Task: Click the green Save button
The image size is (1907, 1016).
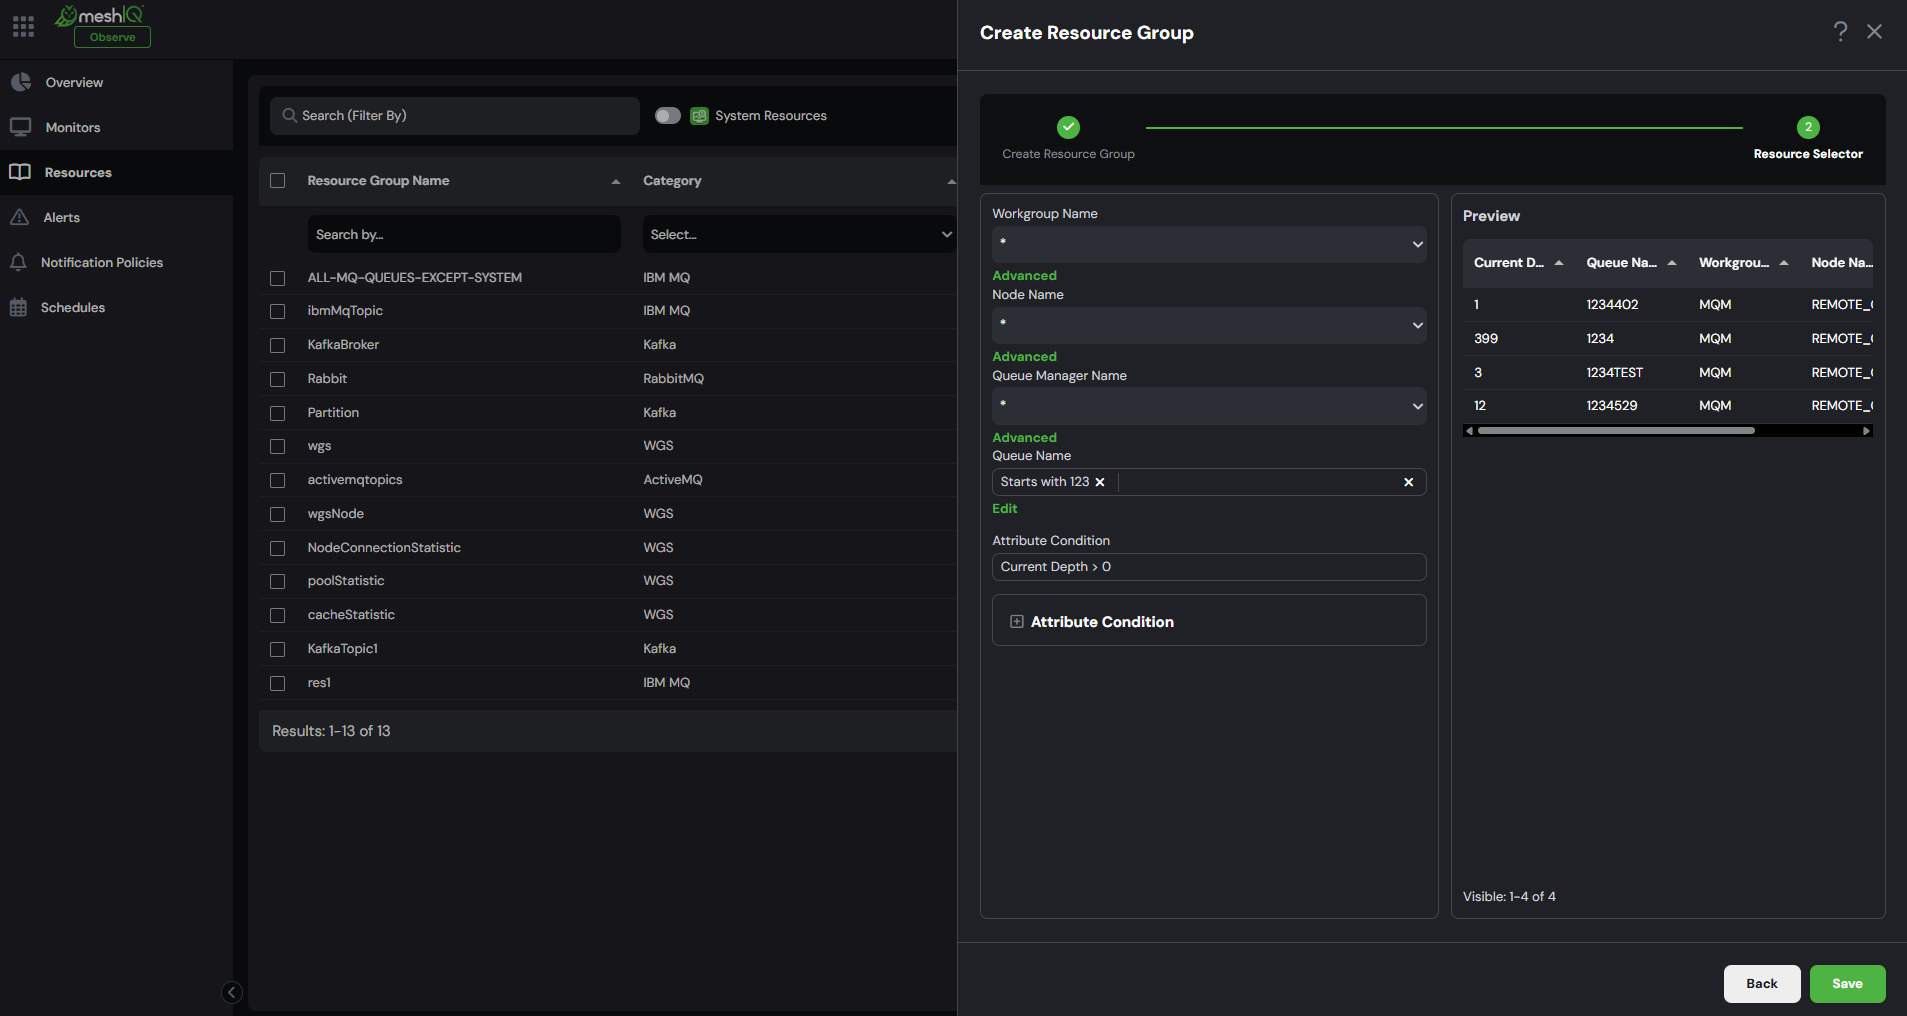Action: 1847,984
